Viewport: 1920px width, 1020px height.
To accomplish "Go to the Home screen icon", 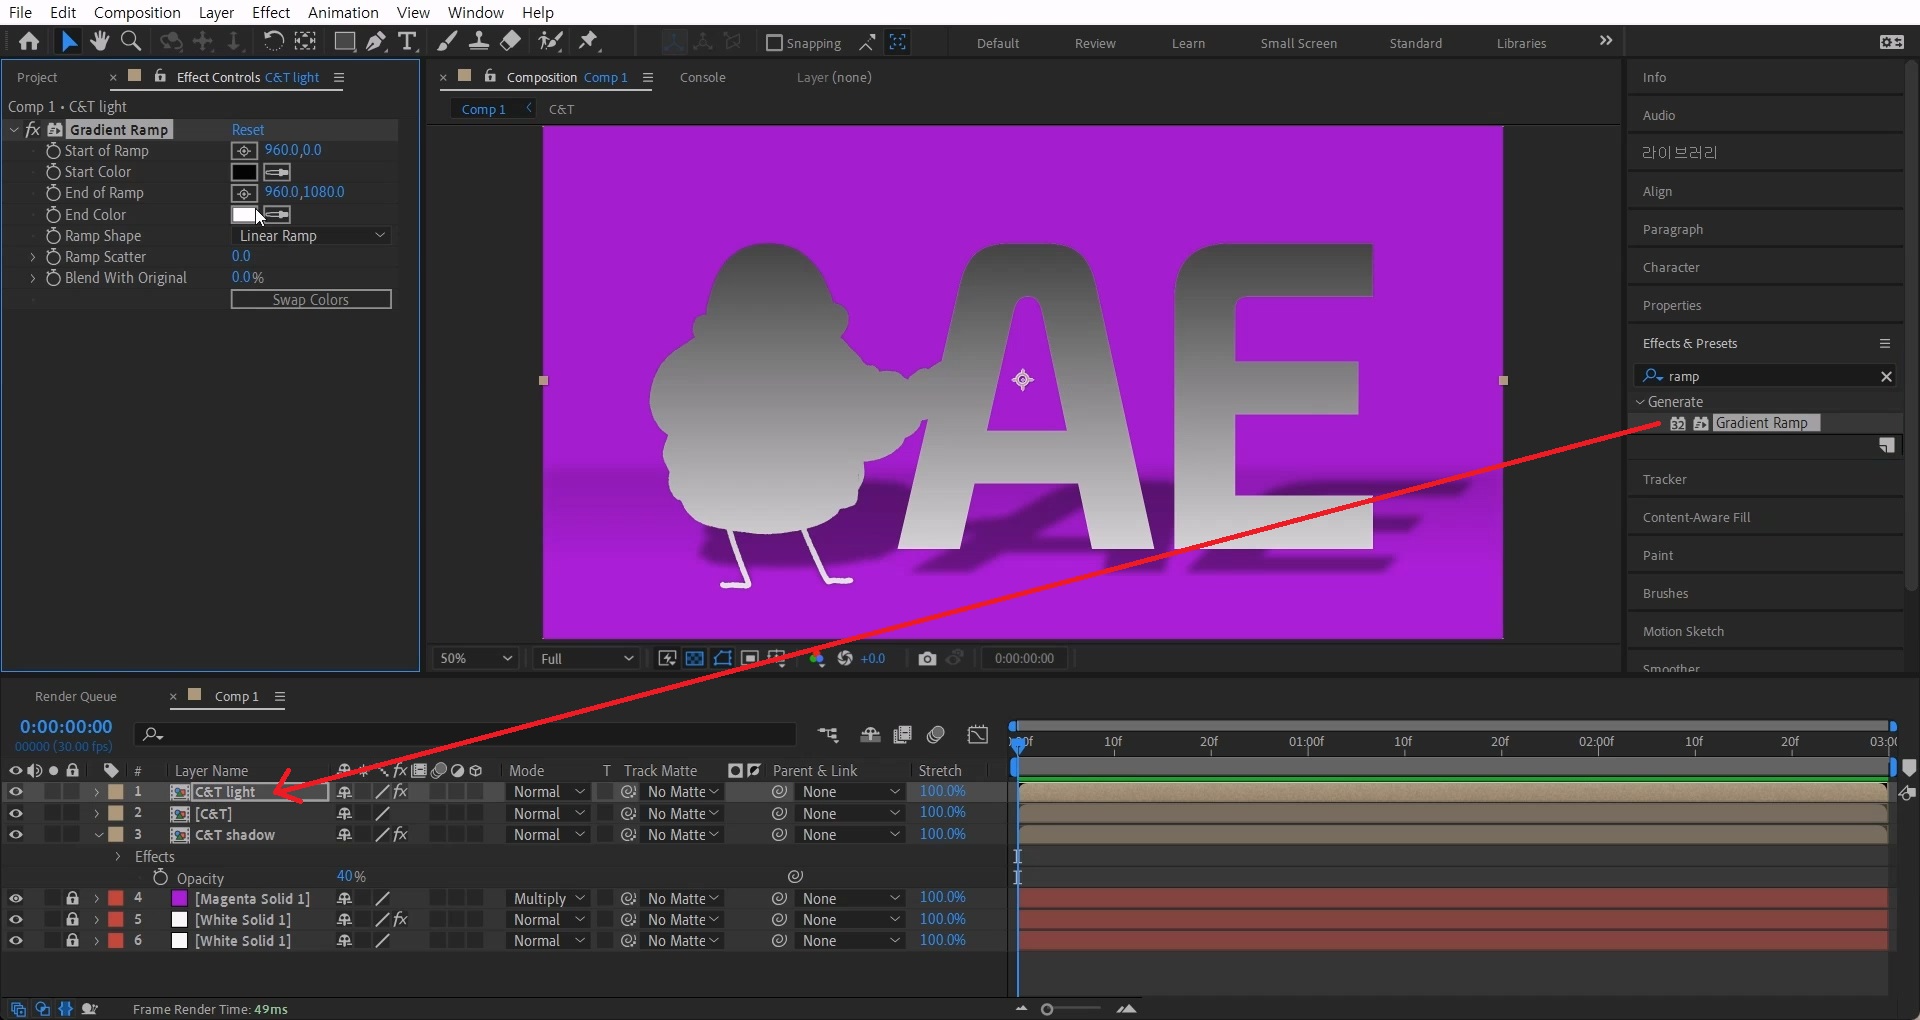I will pyautogui.click(x=29, y=41).
